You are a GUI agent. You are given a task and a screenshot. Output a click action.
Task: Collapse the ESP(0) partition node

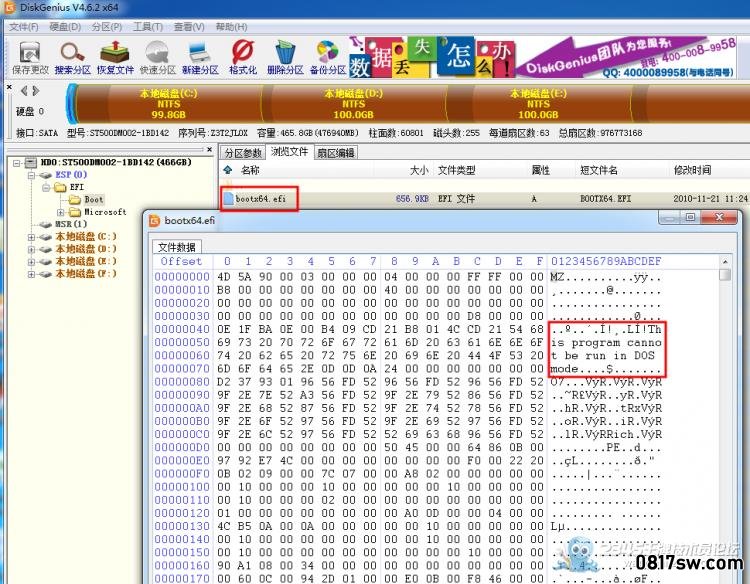coord(32,175)
